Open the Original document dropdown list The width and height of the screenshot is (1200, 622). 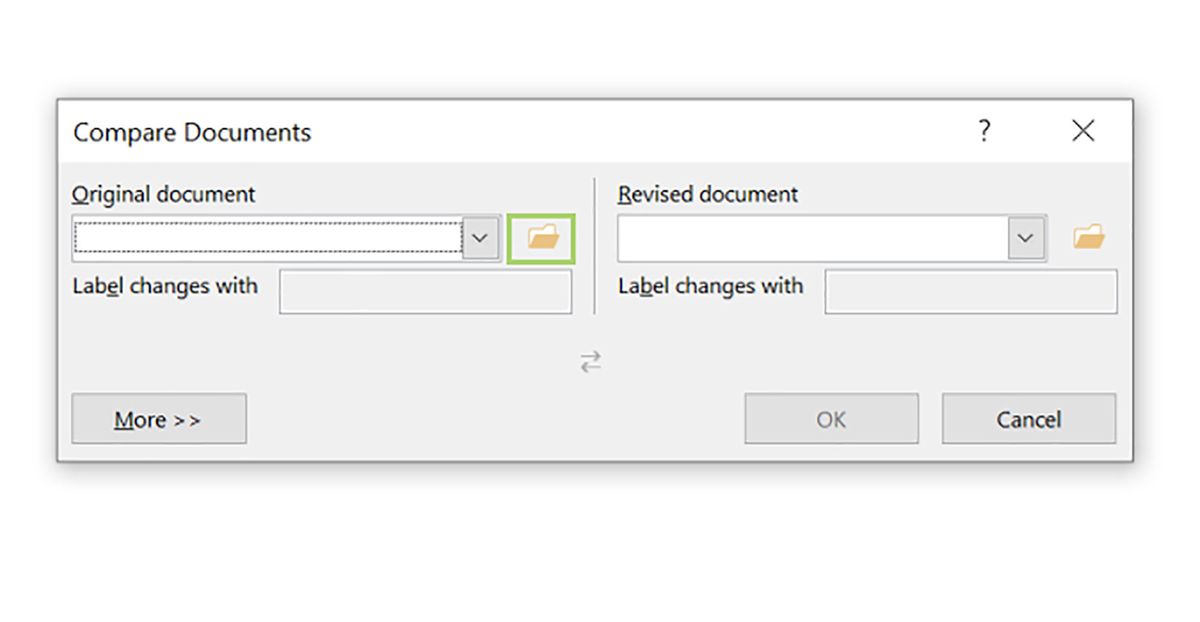[x=480, y=238]
